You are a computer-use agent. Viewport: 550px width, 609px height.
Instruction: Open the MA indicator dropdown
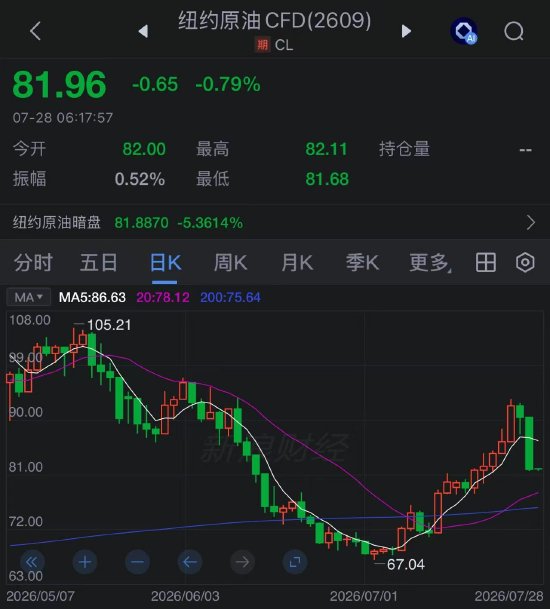tap(28, 298)
